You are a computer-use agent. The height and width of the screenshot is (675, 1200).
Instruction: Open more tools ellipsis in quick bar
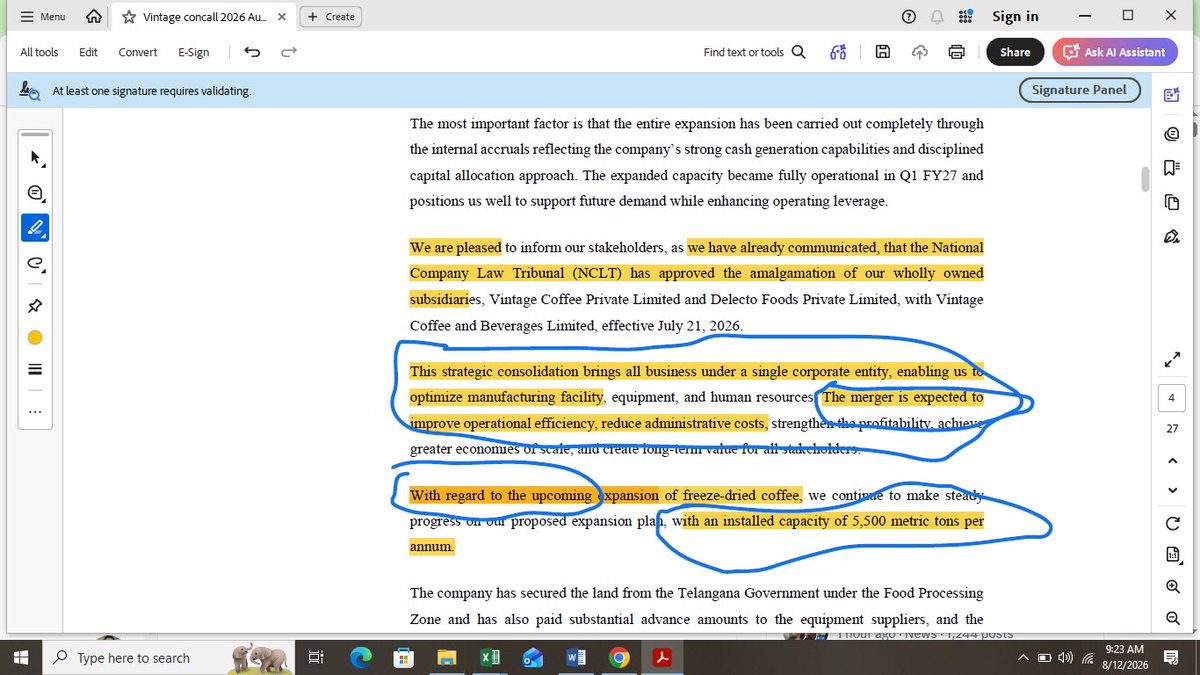(35, 411)
